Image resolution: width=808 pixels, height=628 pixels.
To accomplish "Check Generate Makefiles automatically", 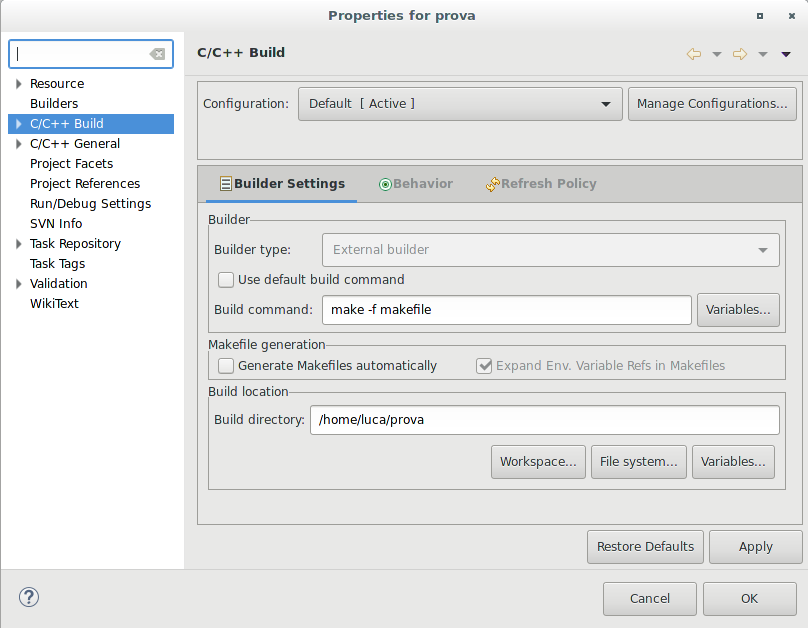I will coord(226,366).
